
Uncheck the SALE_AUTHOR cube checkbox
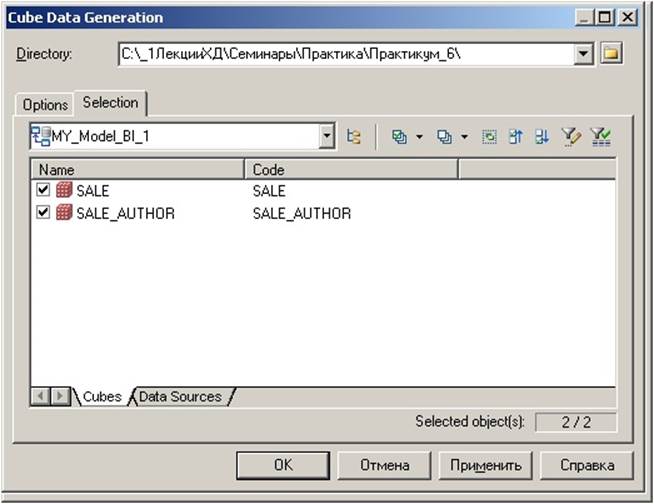tap(43, 212)
